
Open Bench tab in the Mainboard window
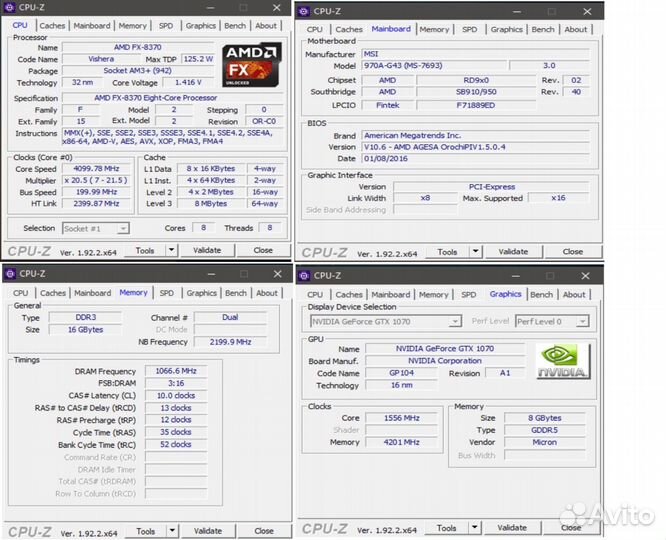coord(543,29)
